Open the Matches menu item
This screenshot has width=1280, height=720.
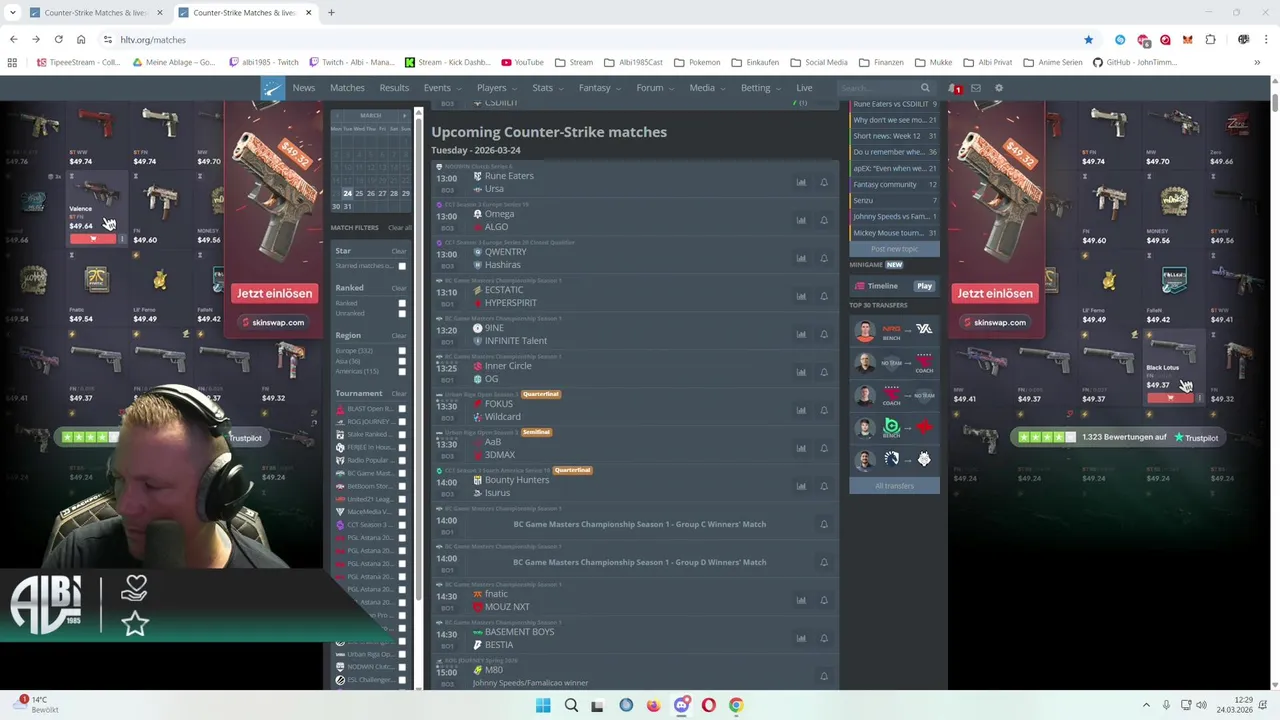(x=347, y=88)
